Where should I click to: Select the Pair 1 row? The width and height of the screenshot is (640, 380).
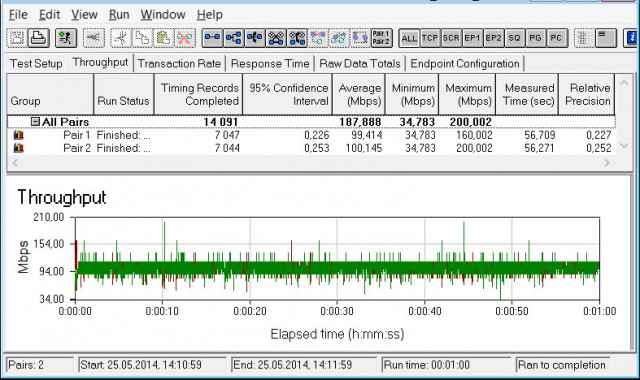pos(311,135)
